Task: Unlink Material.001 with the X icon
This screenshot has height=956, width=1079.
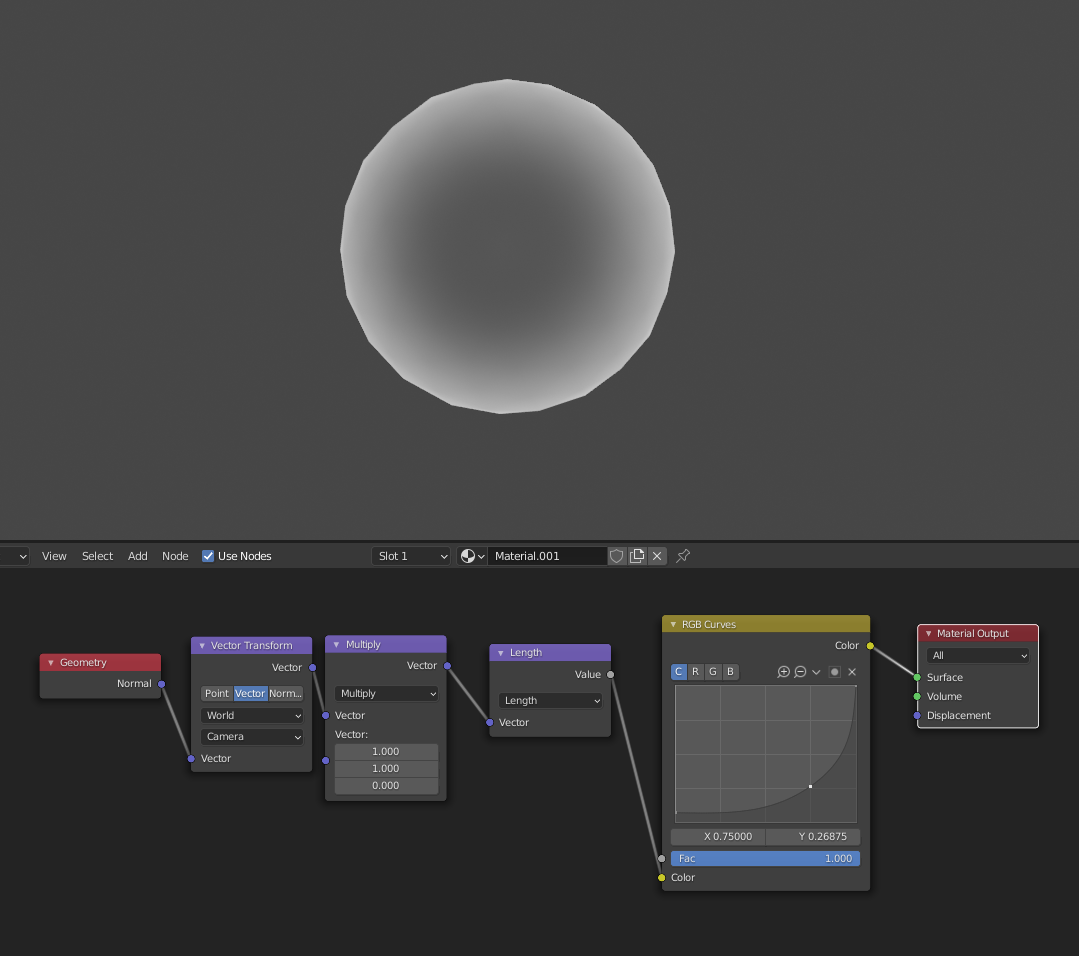Action: (x=657, y=556)
